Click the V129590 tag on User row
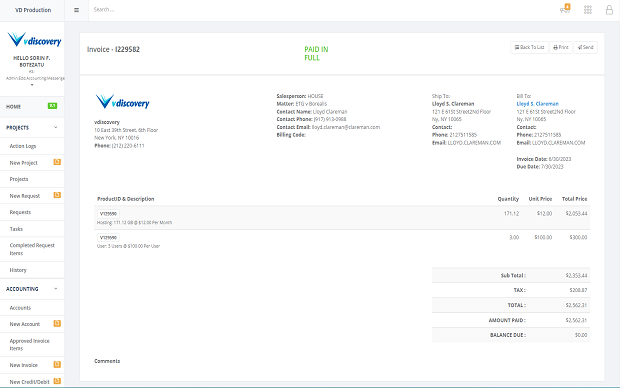 click(108, 237)
